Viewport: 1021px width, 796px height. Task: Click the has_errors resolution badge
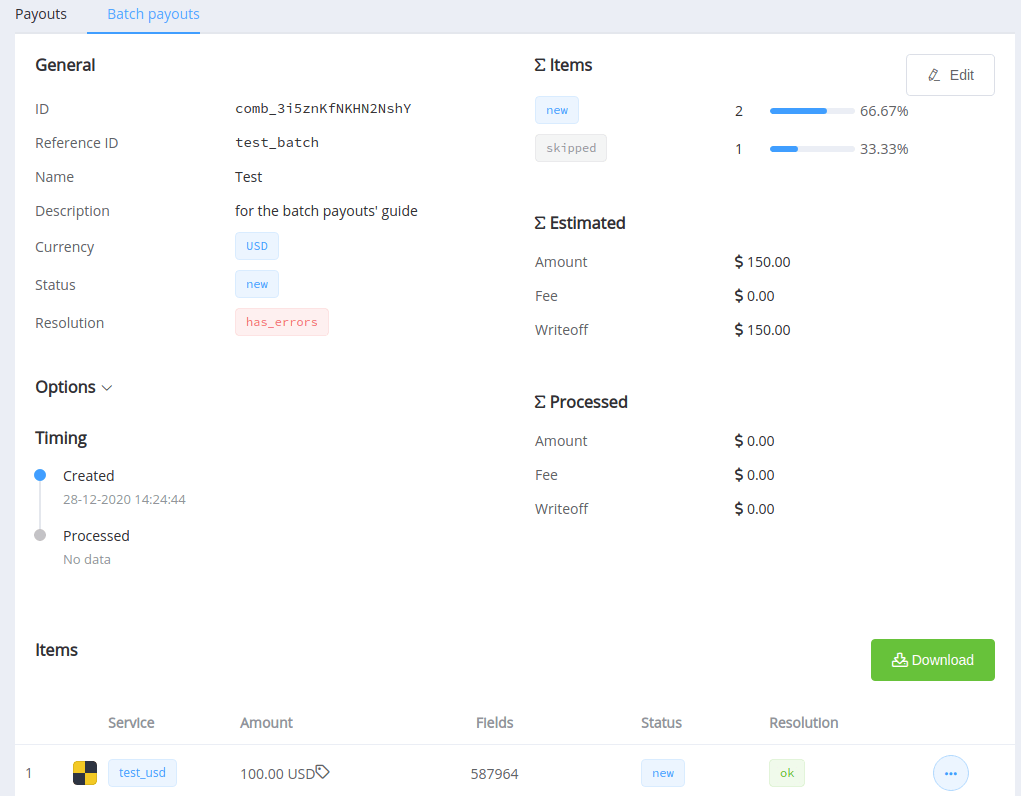(282, 322)
